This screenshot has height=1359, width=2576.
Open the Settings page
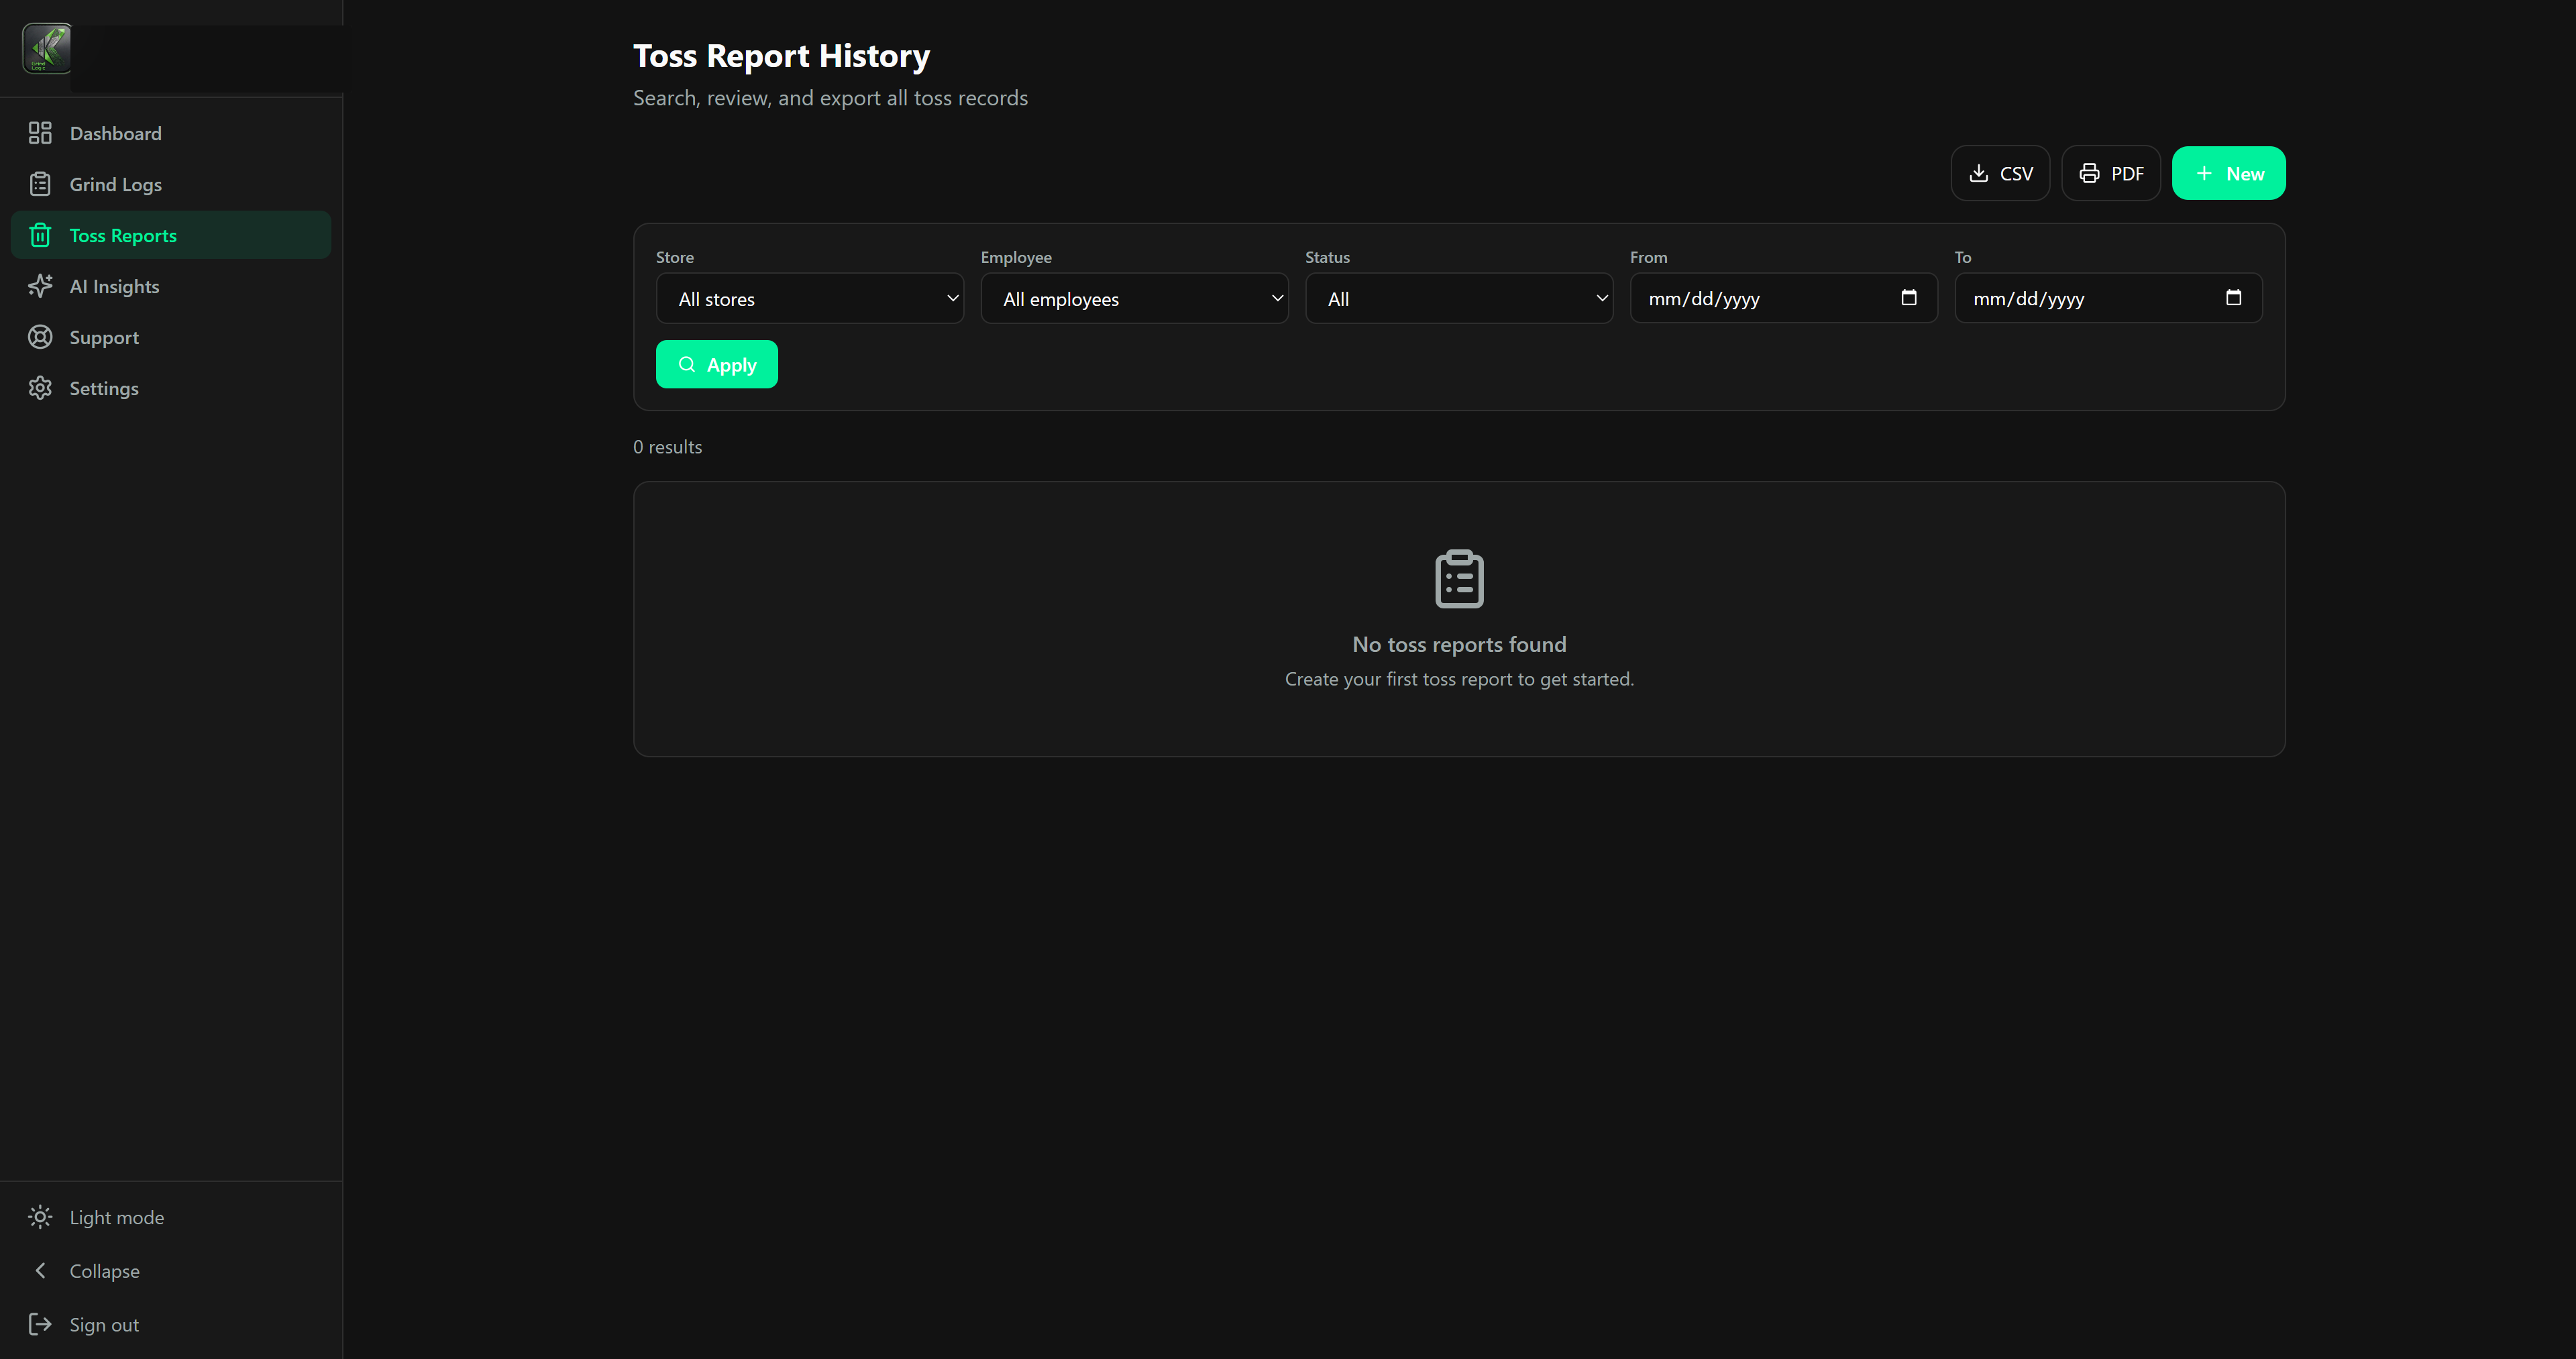171,388
